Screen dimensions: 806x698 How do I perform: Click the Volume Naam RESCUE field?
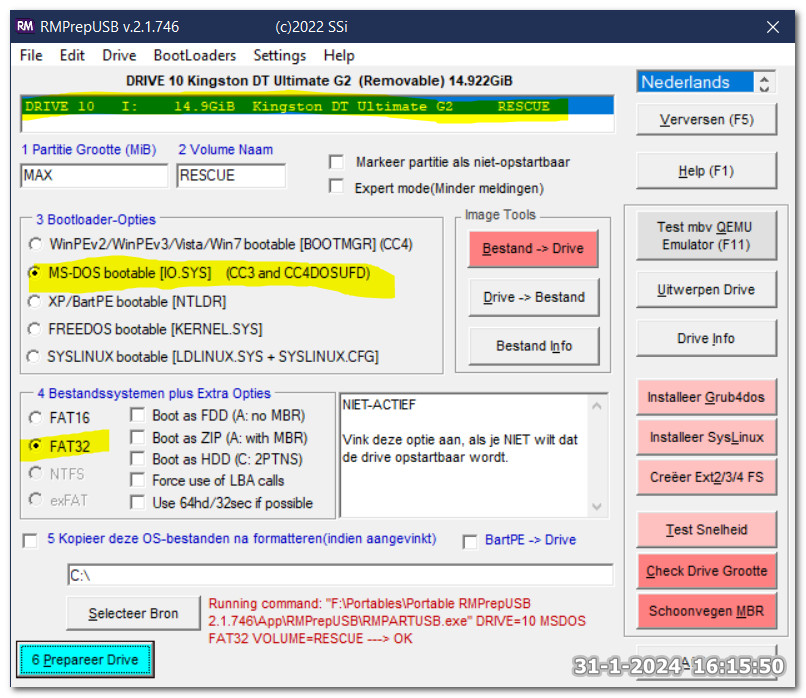click(x=231, y=176)
